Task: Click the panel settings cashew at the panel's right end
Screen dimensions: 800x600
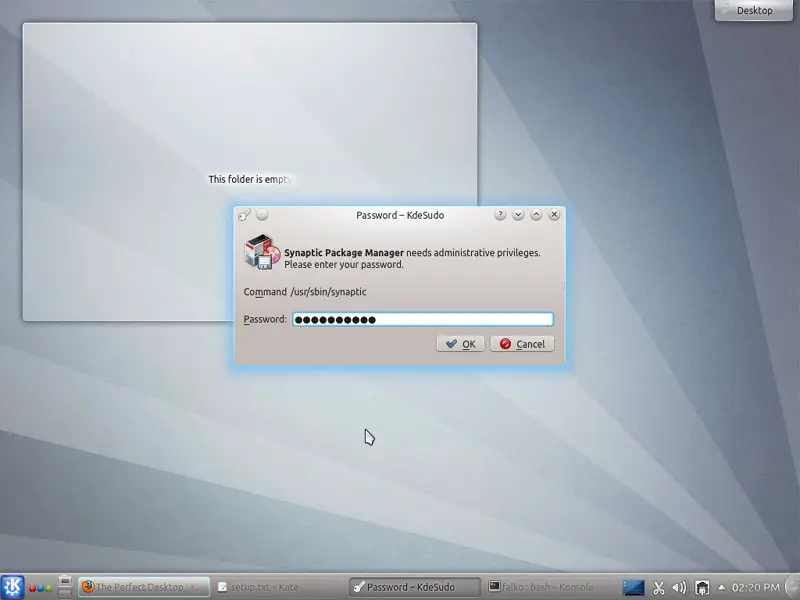Action: coord(793,587)
